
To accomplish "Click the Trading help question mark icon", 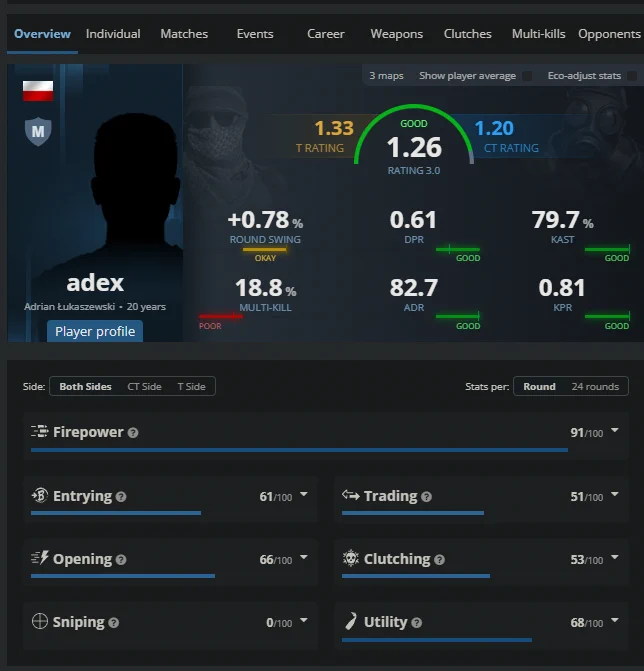I will pyautogui.click(x=426, y=497).
